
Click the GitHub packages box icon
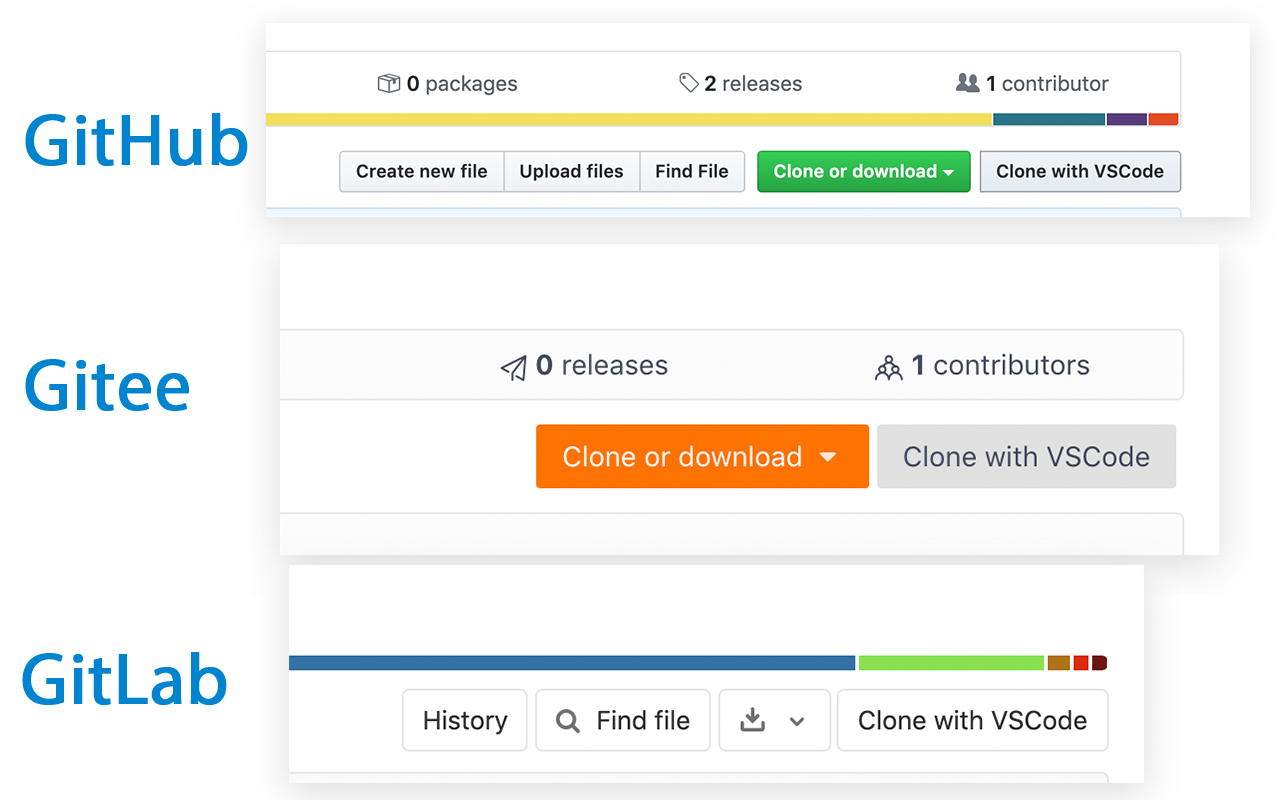[x=388, y=83]
